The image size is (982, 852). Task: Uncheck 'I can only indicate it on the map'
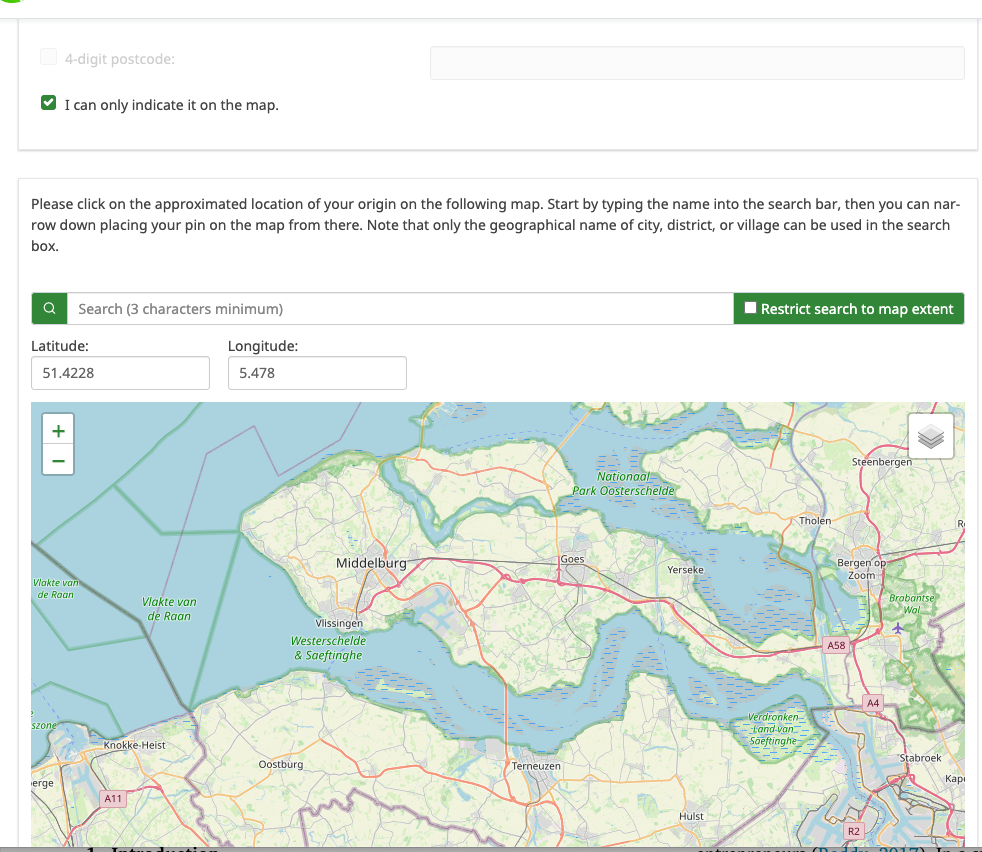pos(48,103)
